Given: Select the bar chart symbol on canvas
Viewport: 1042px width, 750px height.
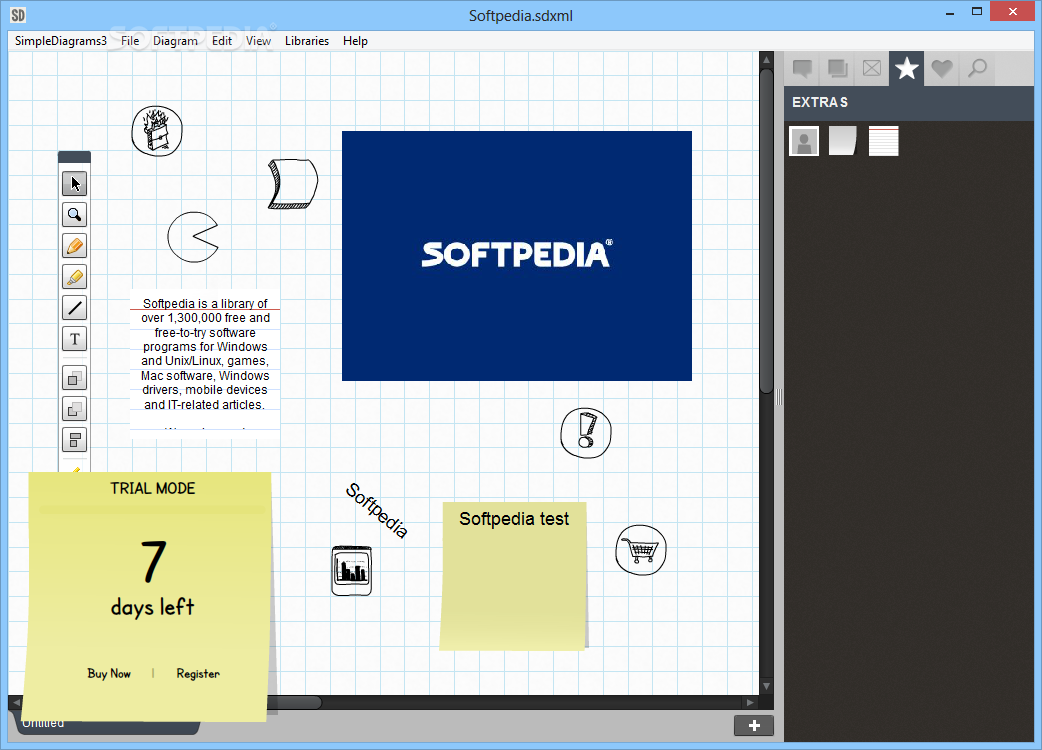Looking at the screenshot, I should pos(352,571).
